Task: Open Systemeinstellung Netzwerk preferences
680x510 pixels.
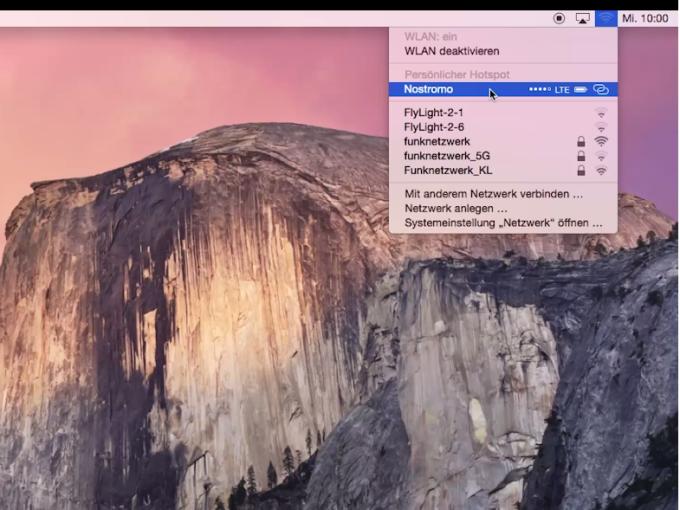Action: coord(503,223)
